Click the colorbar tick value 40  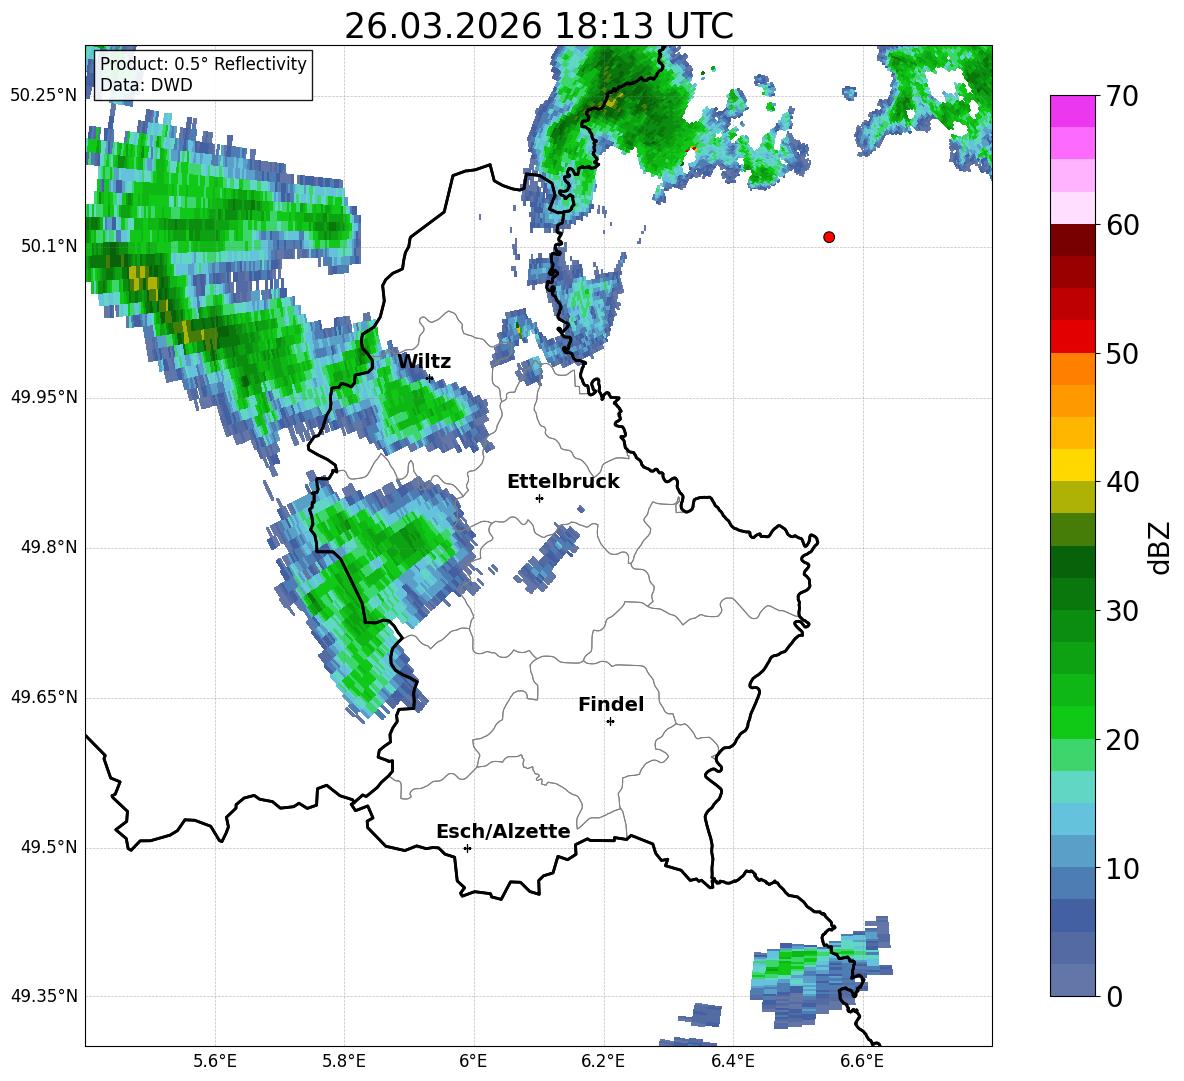point(1122,482)
